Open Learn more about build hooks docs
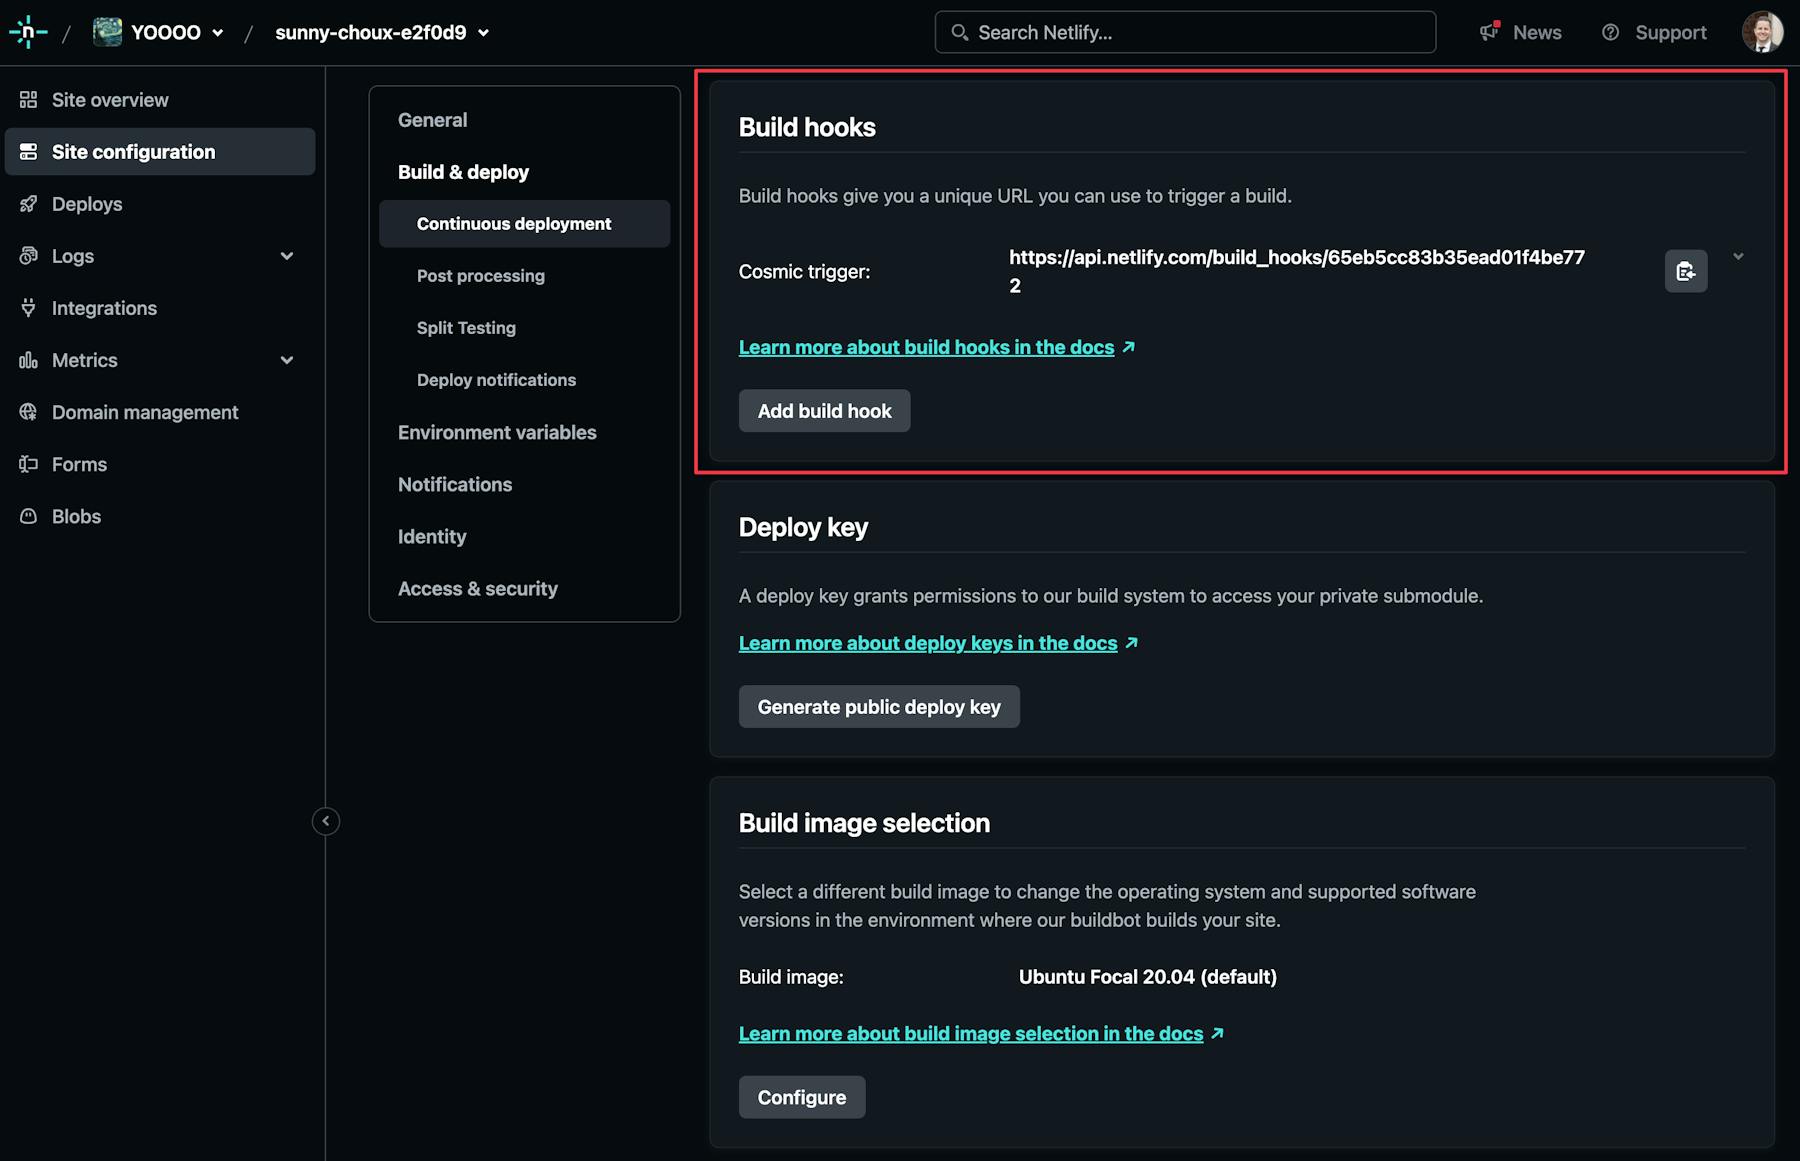The image size is (1800, 1161). click(x=926, y=347)
